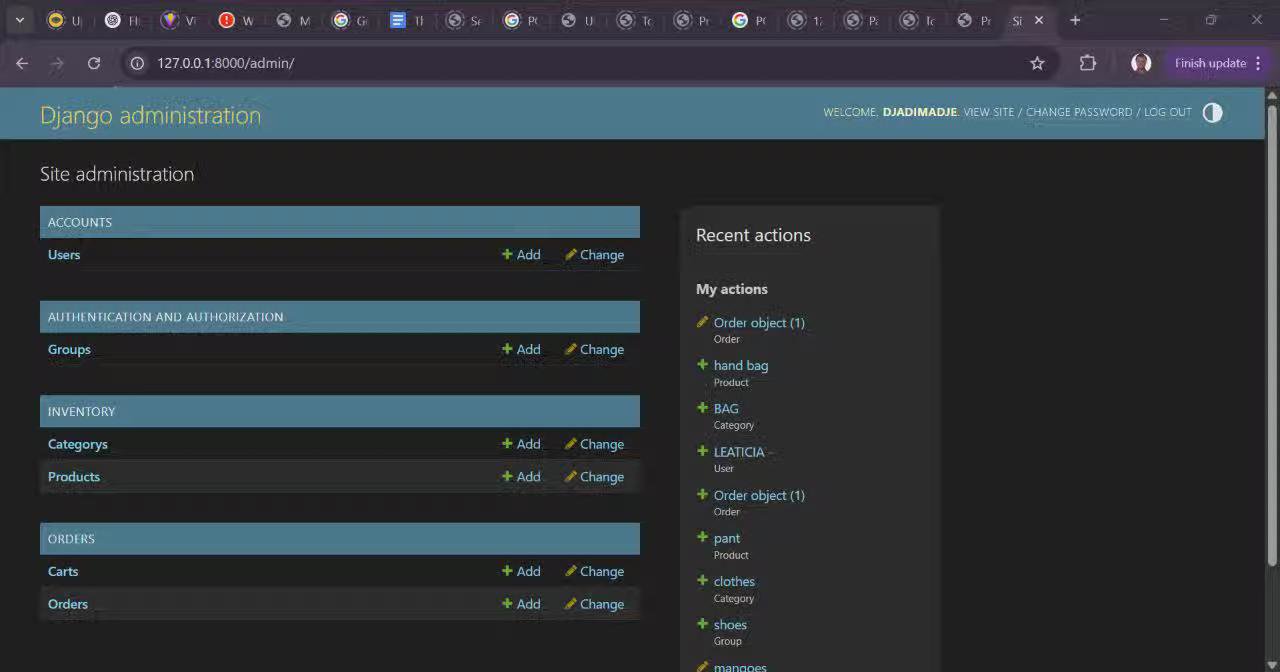The width and height of the screenshot is (1280, 672).
Task: Open a new browser tab
Action: point(1075,20)
